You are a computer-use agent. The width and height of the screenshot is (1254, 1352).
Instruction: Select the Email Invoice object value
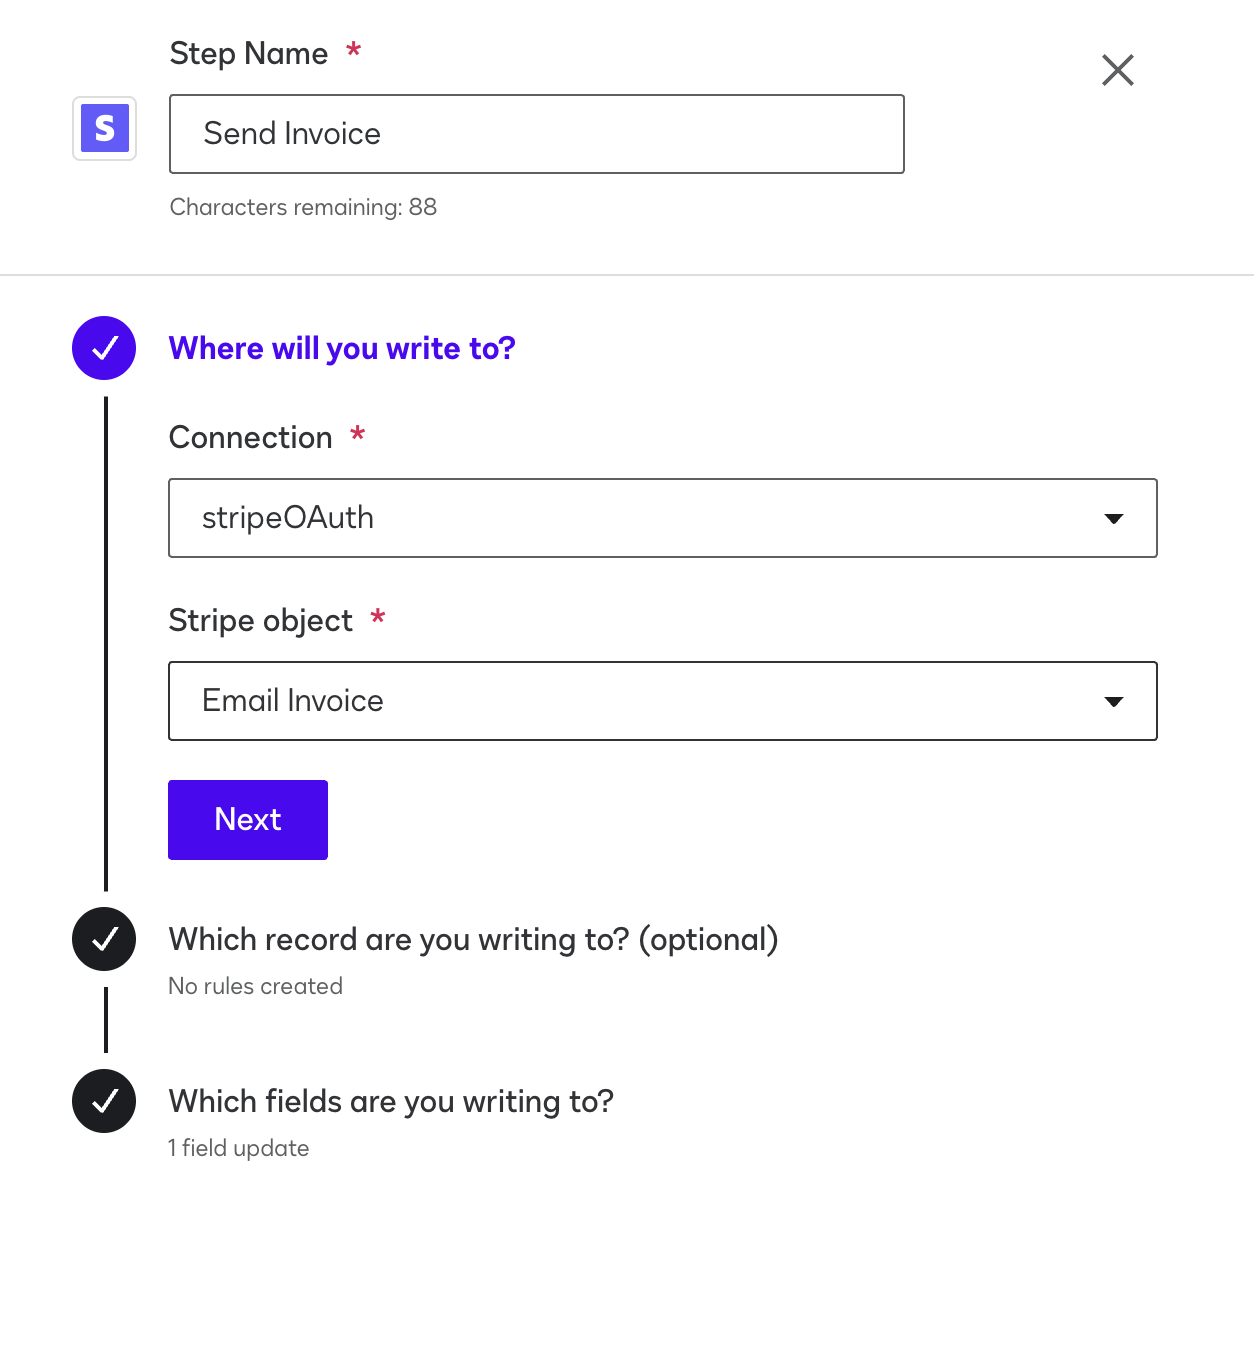(293, 701)
